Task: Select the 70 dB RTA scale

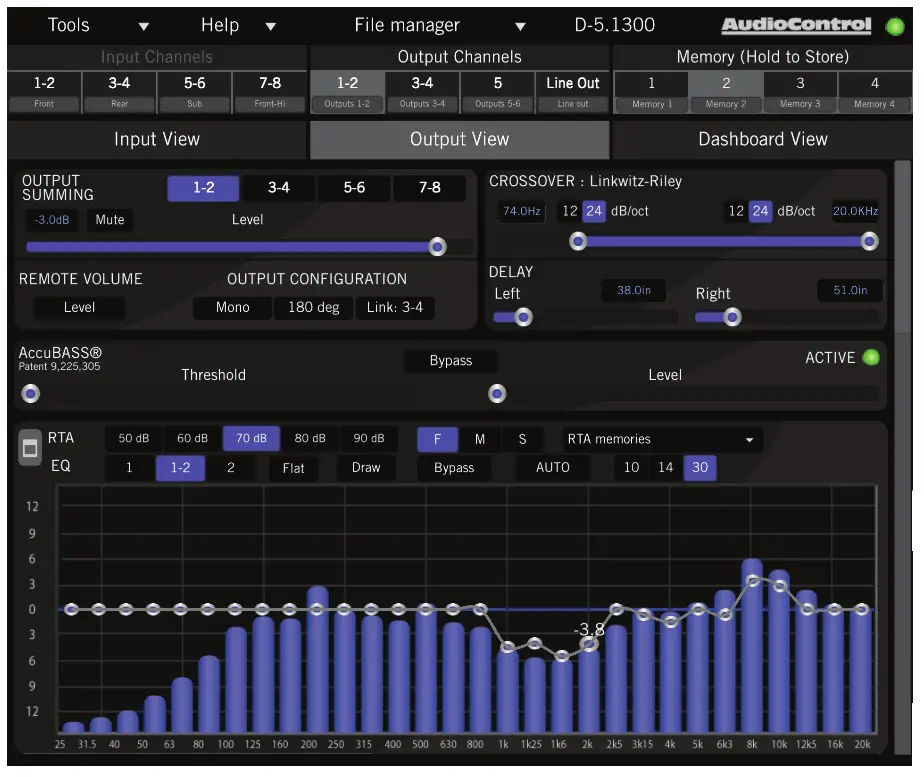Action: (x=251, y=438)
